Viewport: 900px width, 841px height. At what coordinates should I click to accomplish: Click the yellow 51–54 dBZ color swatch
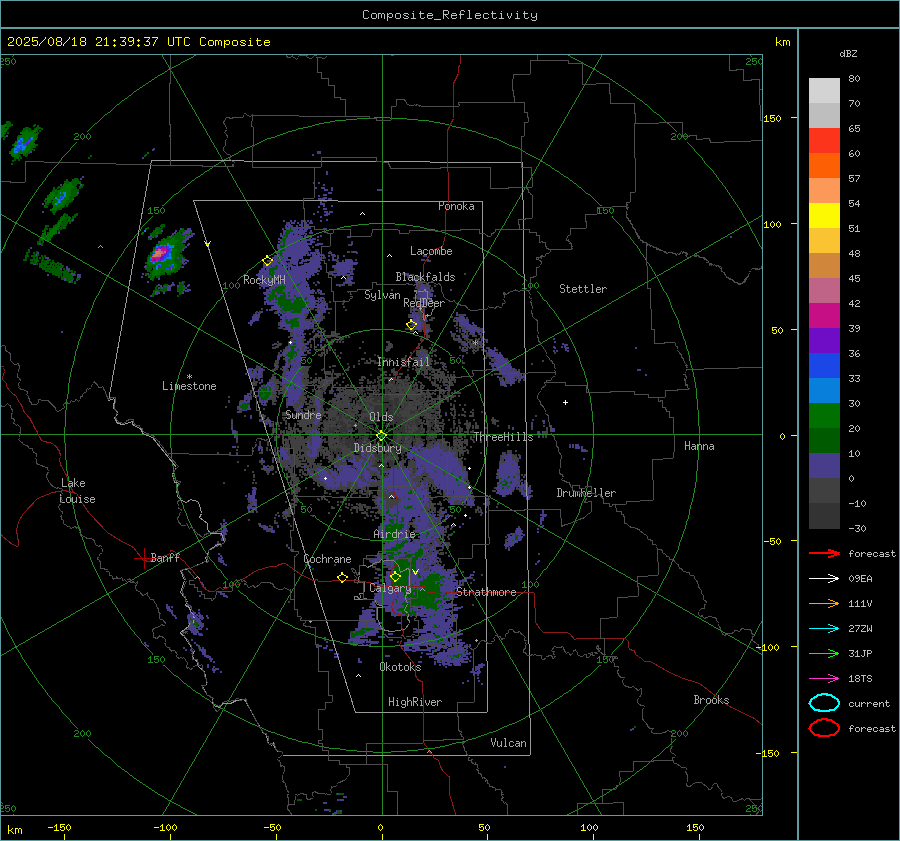pos(824,215)
